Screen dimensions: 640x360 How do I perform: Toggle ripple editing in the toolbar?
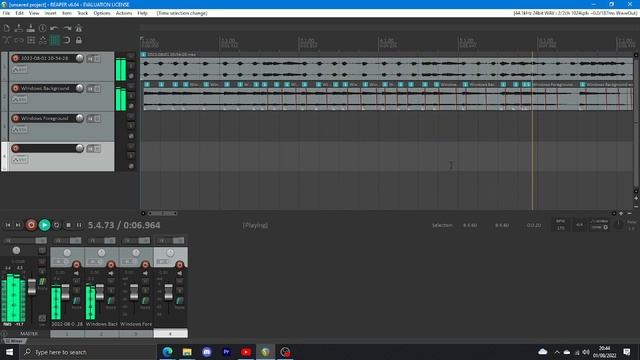(x=31, y=40)
